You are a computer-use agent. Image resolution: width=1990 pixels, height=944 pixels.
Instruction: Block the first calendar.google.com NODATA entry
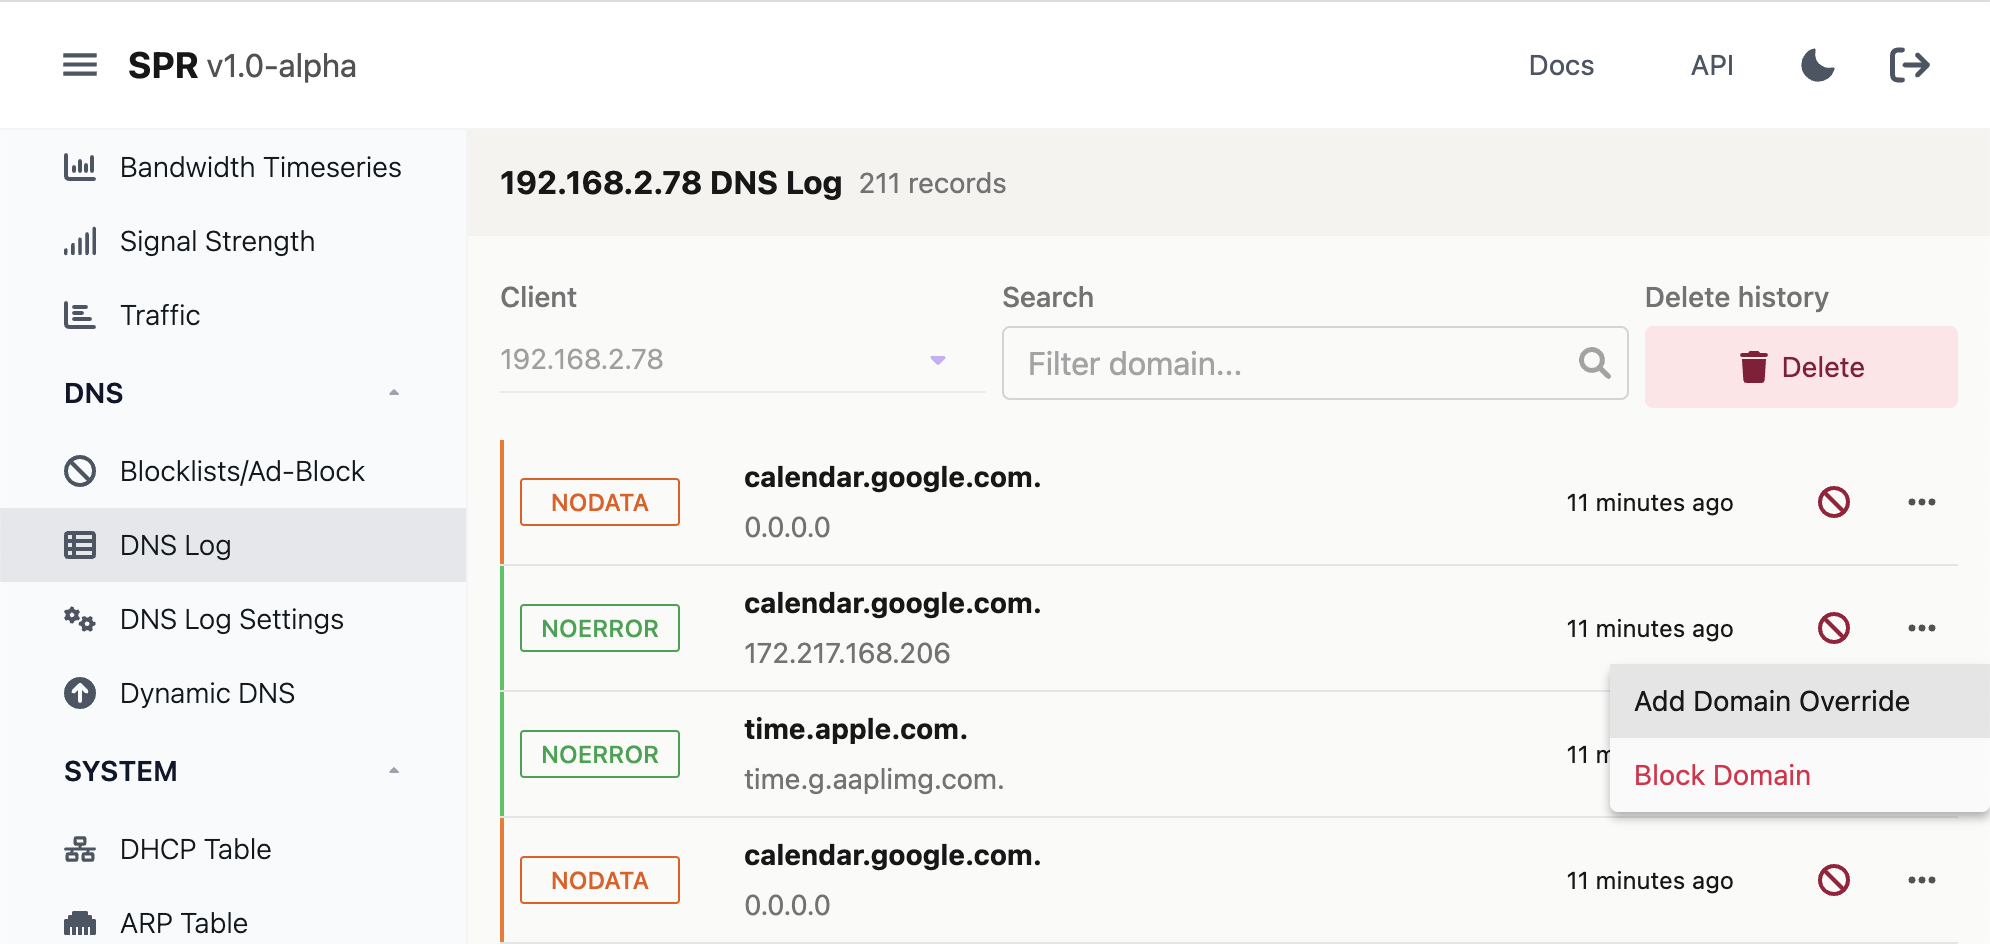pos(1833,502)
